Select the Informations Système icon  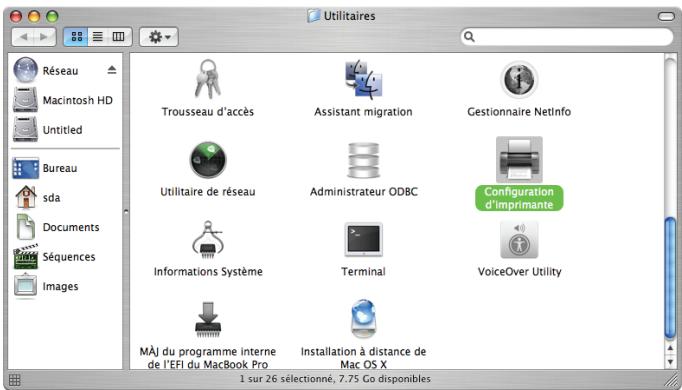[208, 240]
